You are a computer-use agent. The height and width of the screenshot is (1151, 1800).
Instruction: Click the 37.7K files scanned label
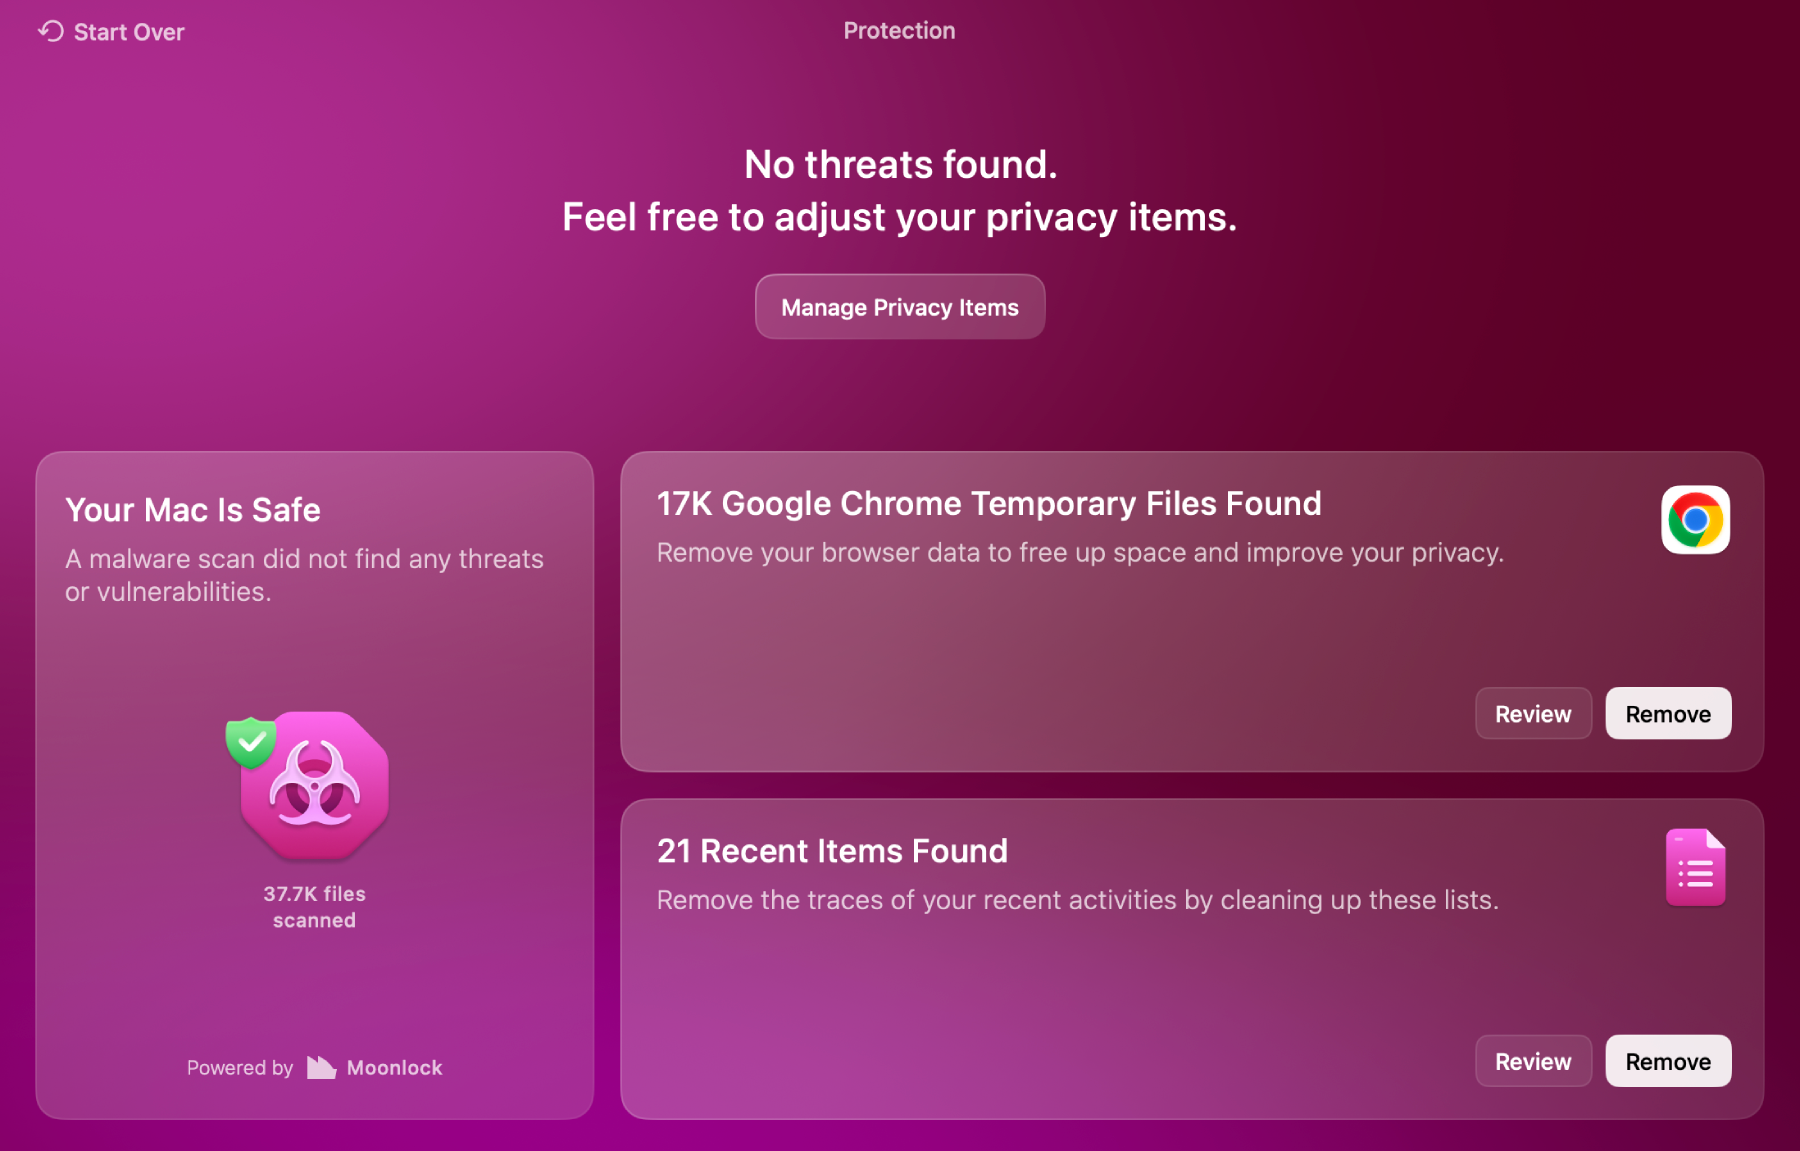point(314,906)
